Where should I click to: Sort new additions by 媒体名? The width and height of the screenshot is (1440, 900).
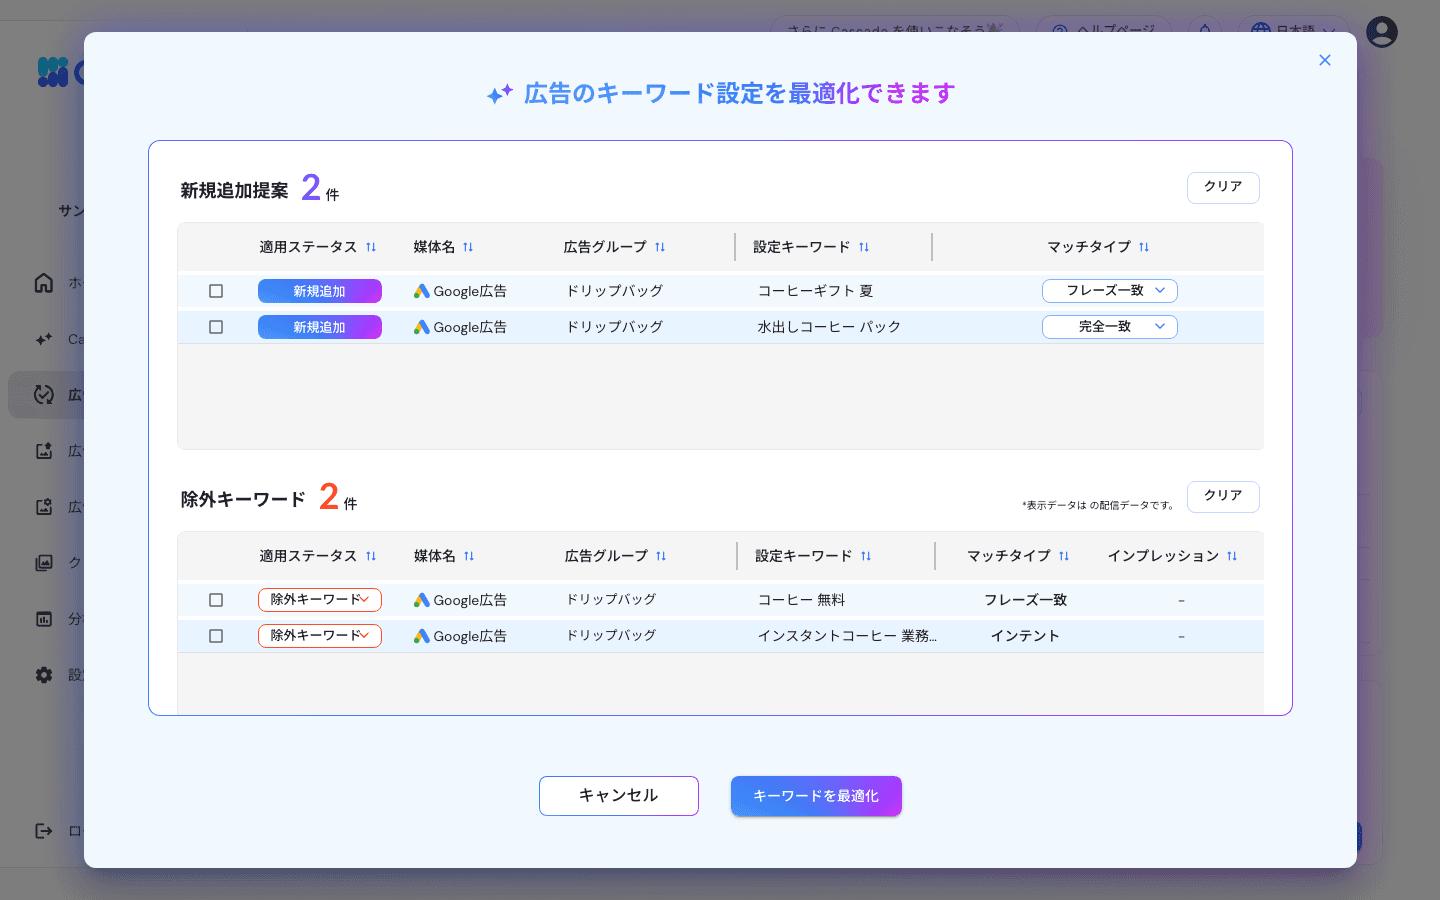click(468, 247)
